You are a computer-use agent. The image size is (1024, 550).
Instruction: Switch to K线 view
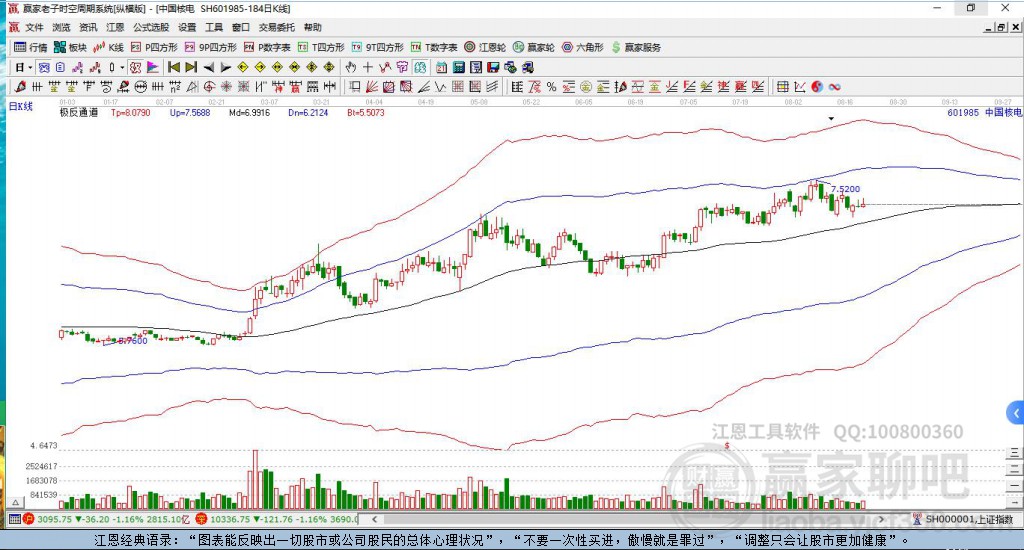click(108, 47)
